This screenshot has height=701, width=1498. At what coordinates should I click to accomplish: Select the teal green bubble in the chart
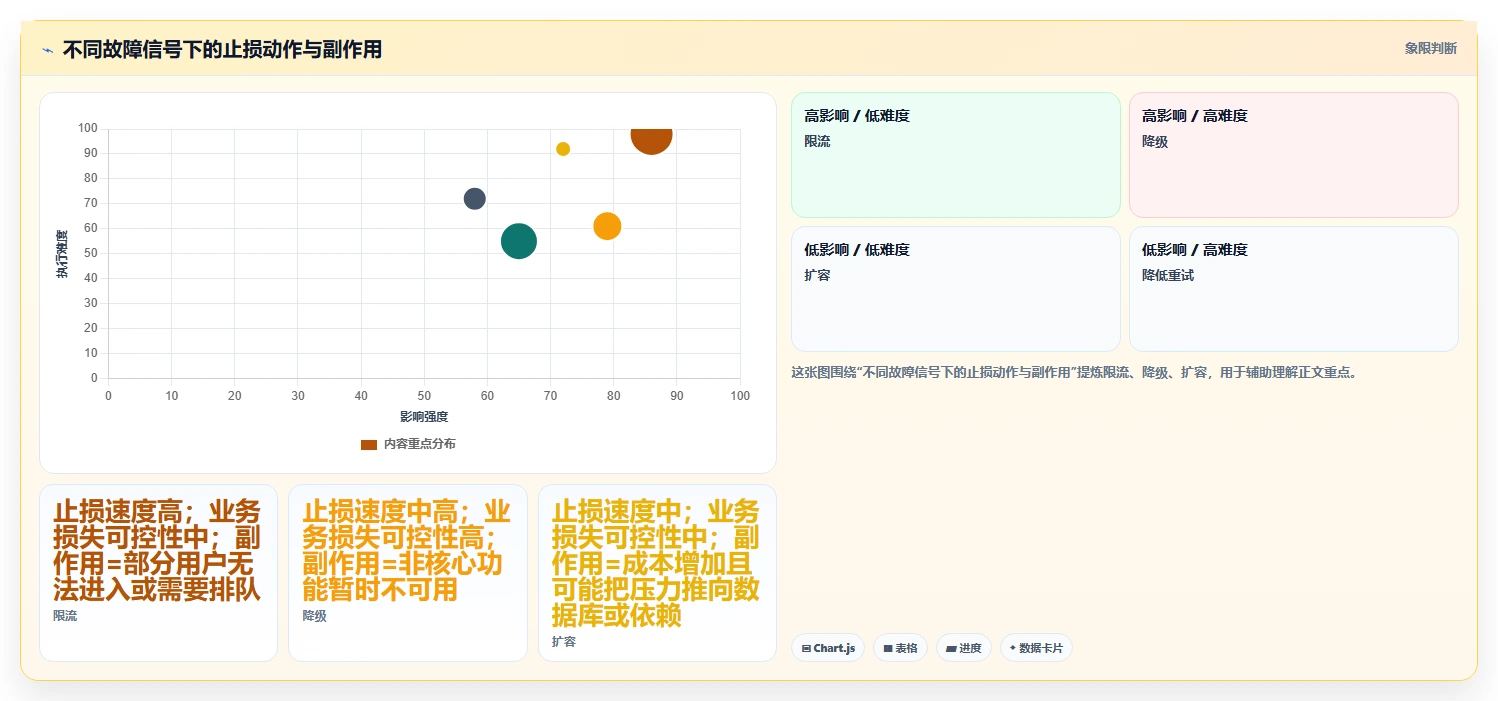(519, 241)
